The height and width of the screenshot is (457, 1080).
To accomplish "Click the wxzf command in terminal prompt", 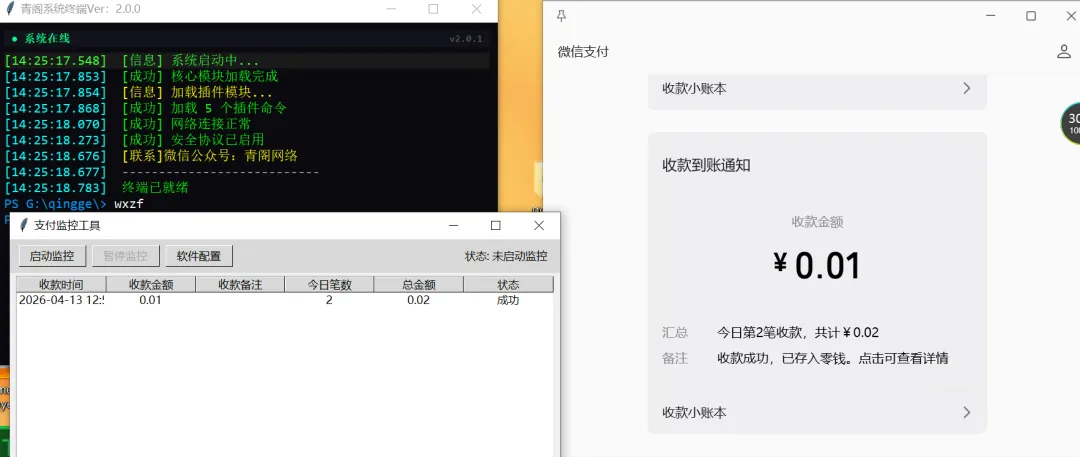I will (129, 204).
